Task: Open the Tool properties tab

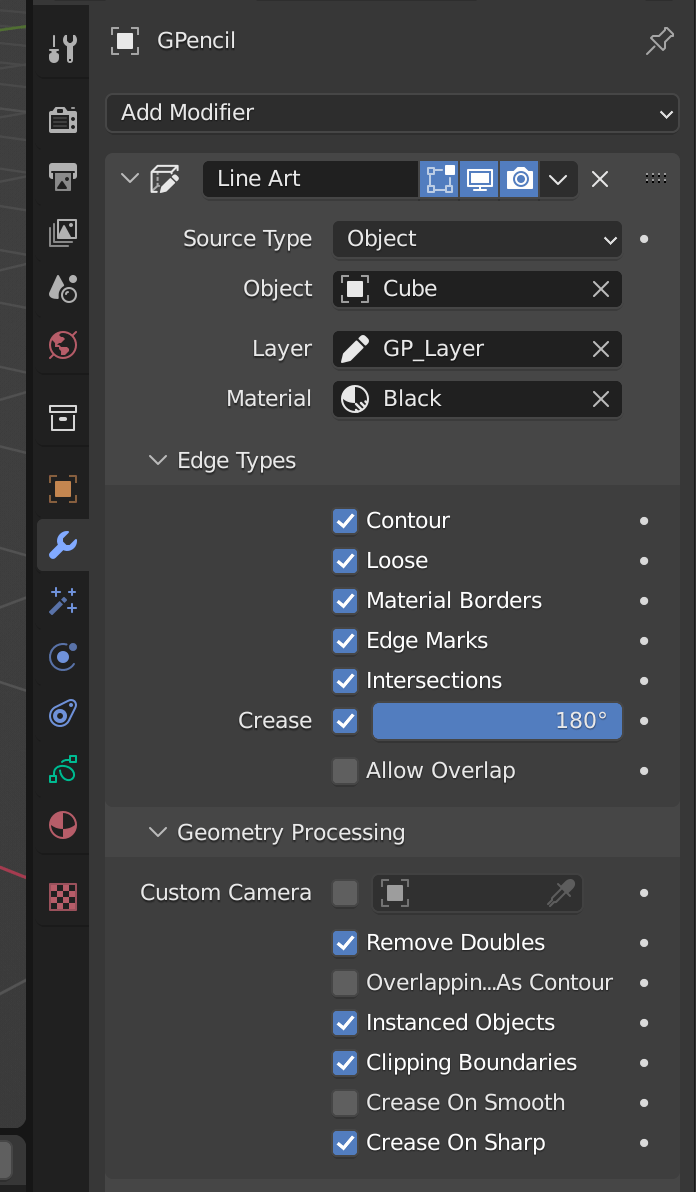Action: tap(63, 47)
